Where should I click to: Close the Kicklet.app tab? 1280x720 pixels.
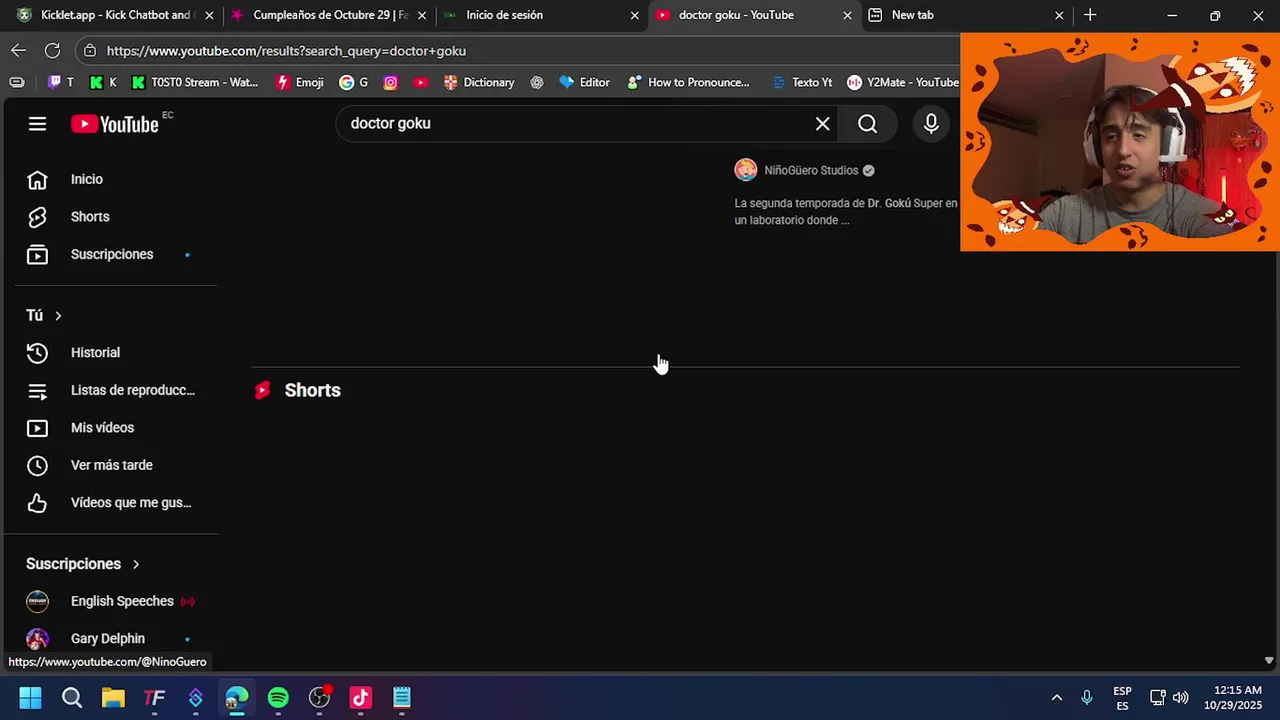point(209,15)
